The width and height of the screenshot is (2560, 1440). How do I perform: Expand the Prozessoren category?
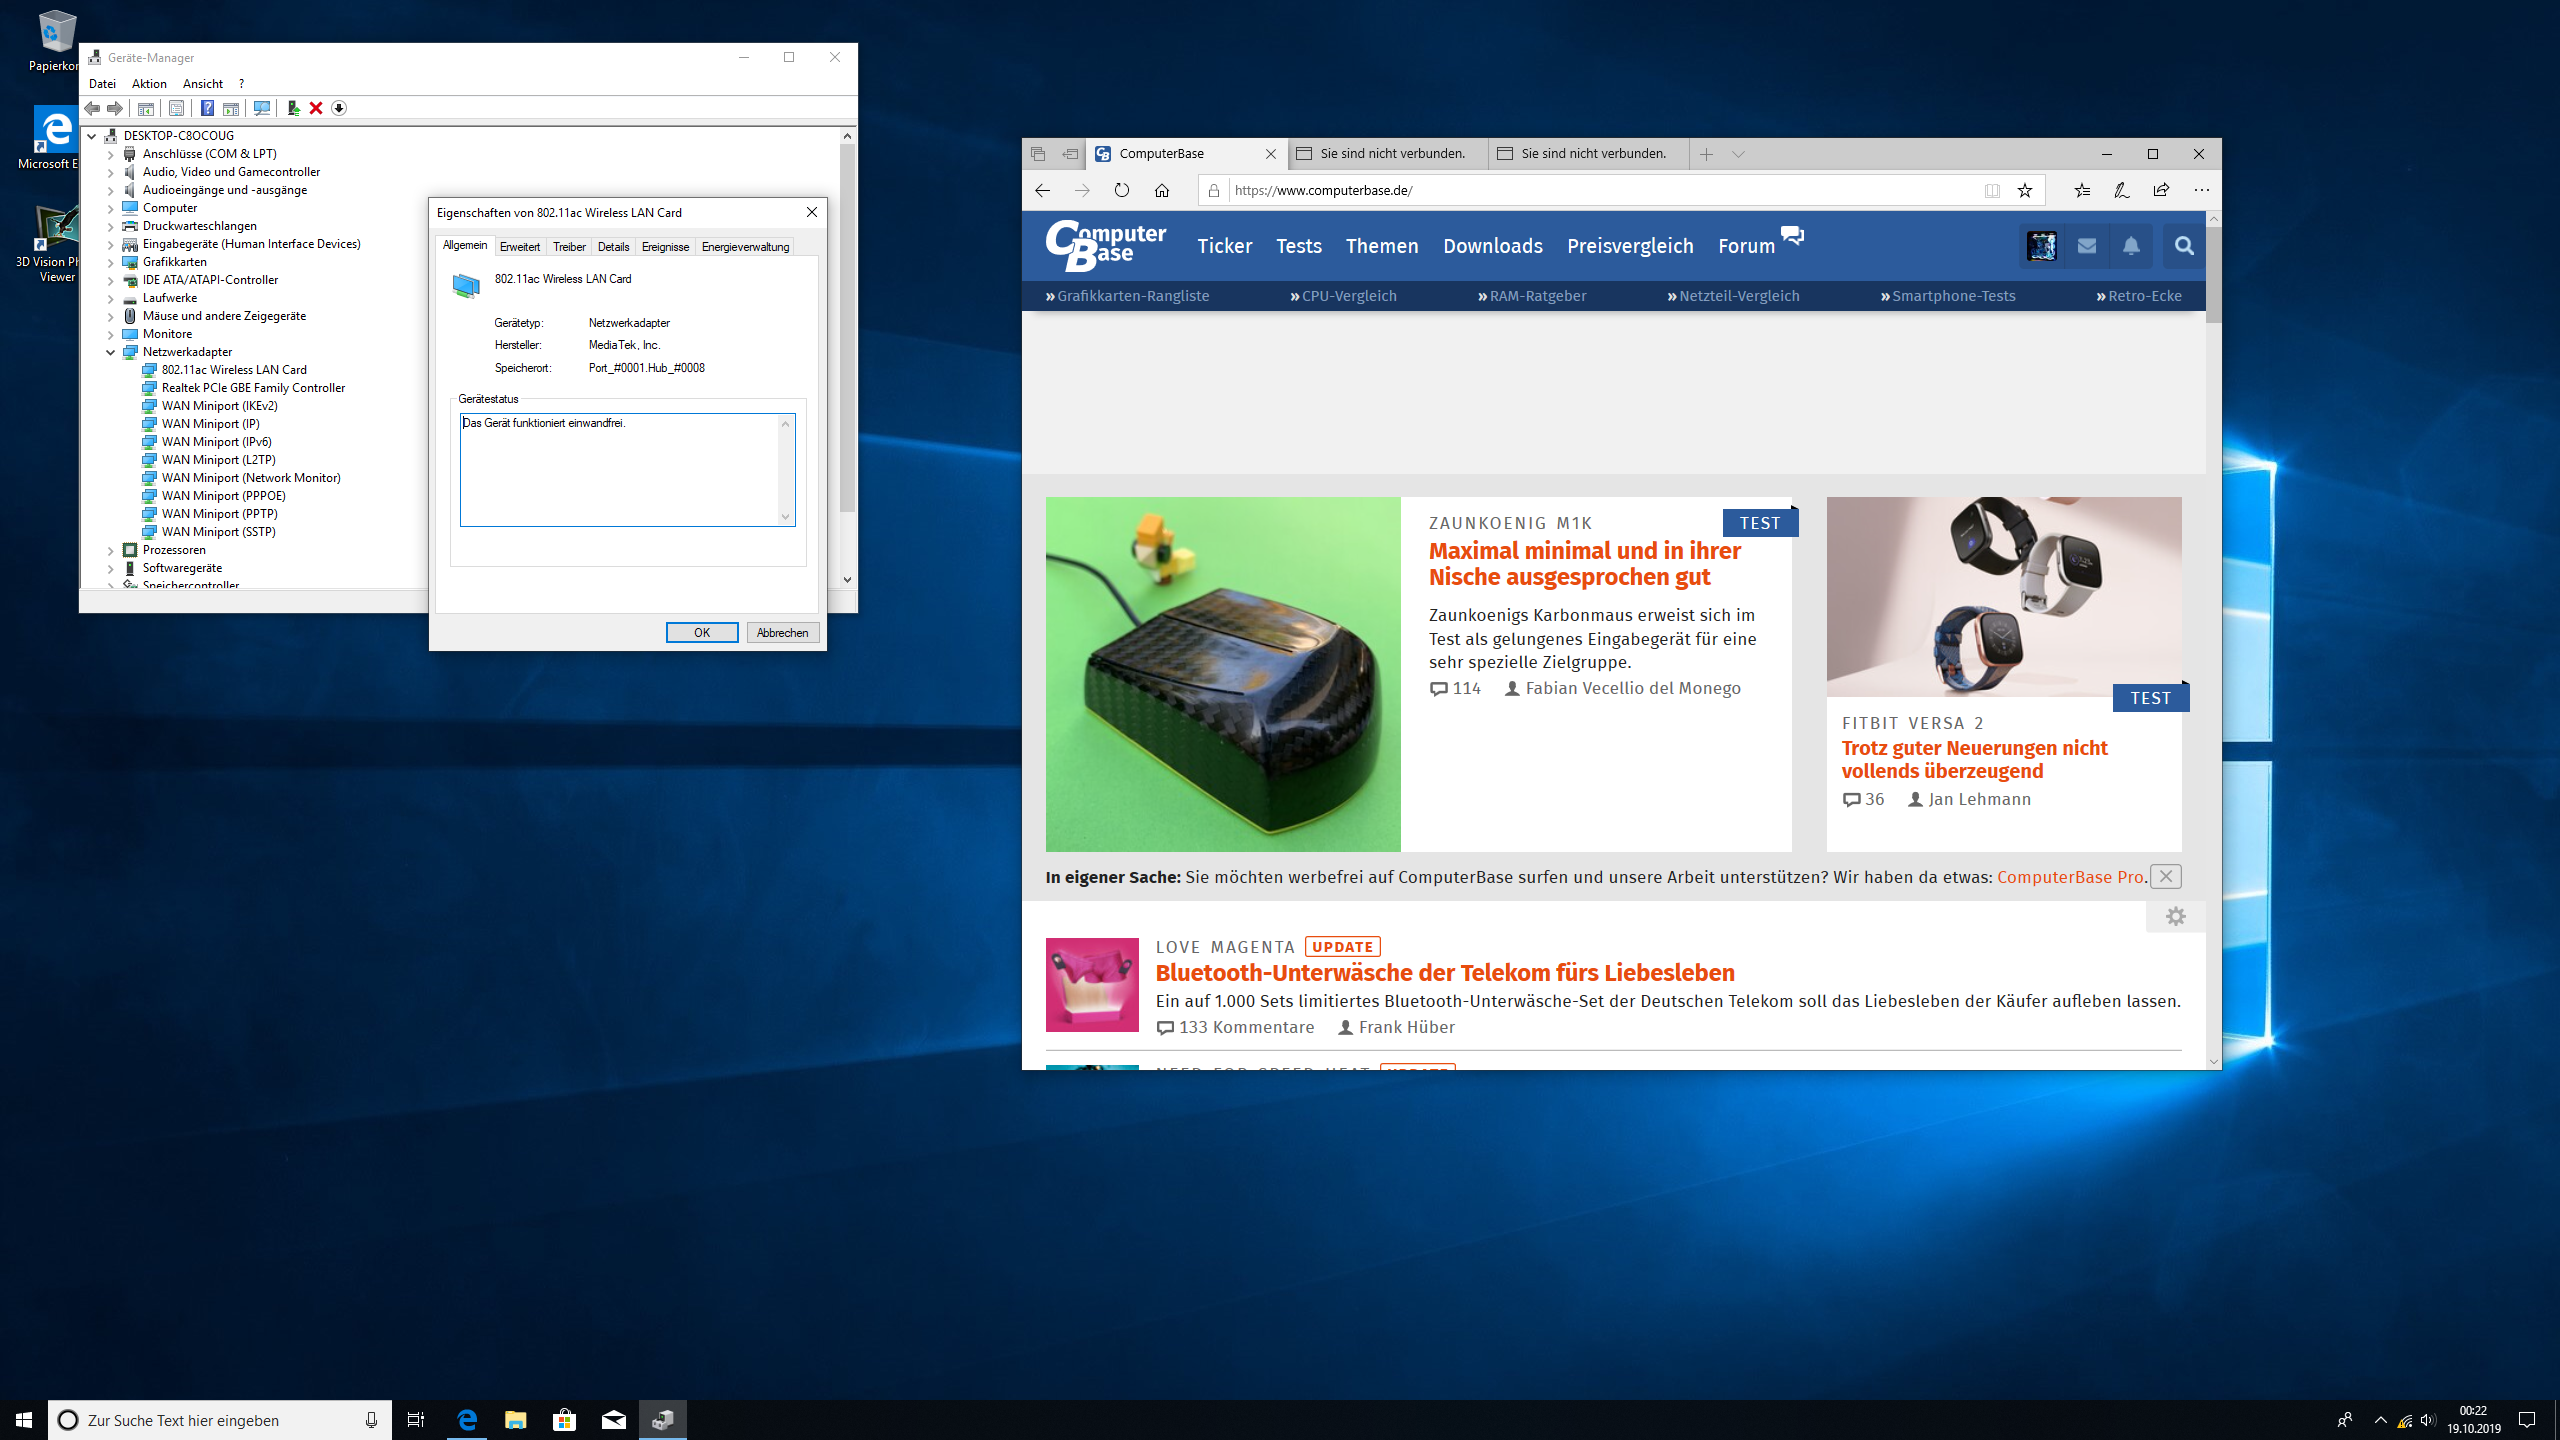pyautogui.click(x=111, y=550)
